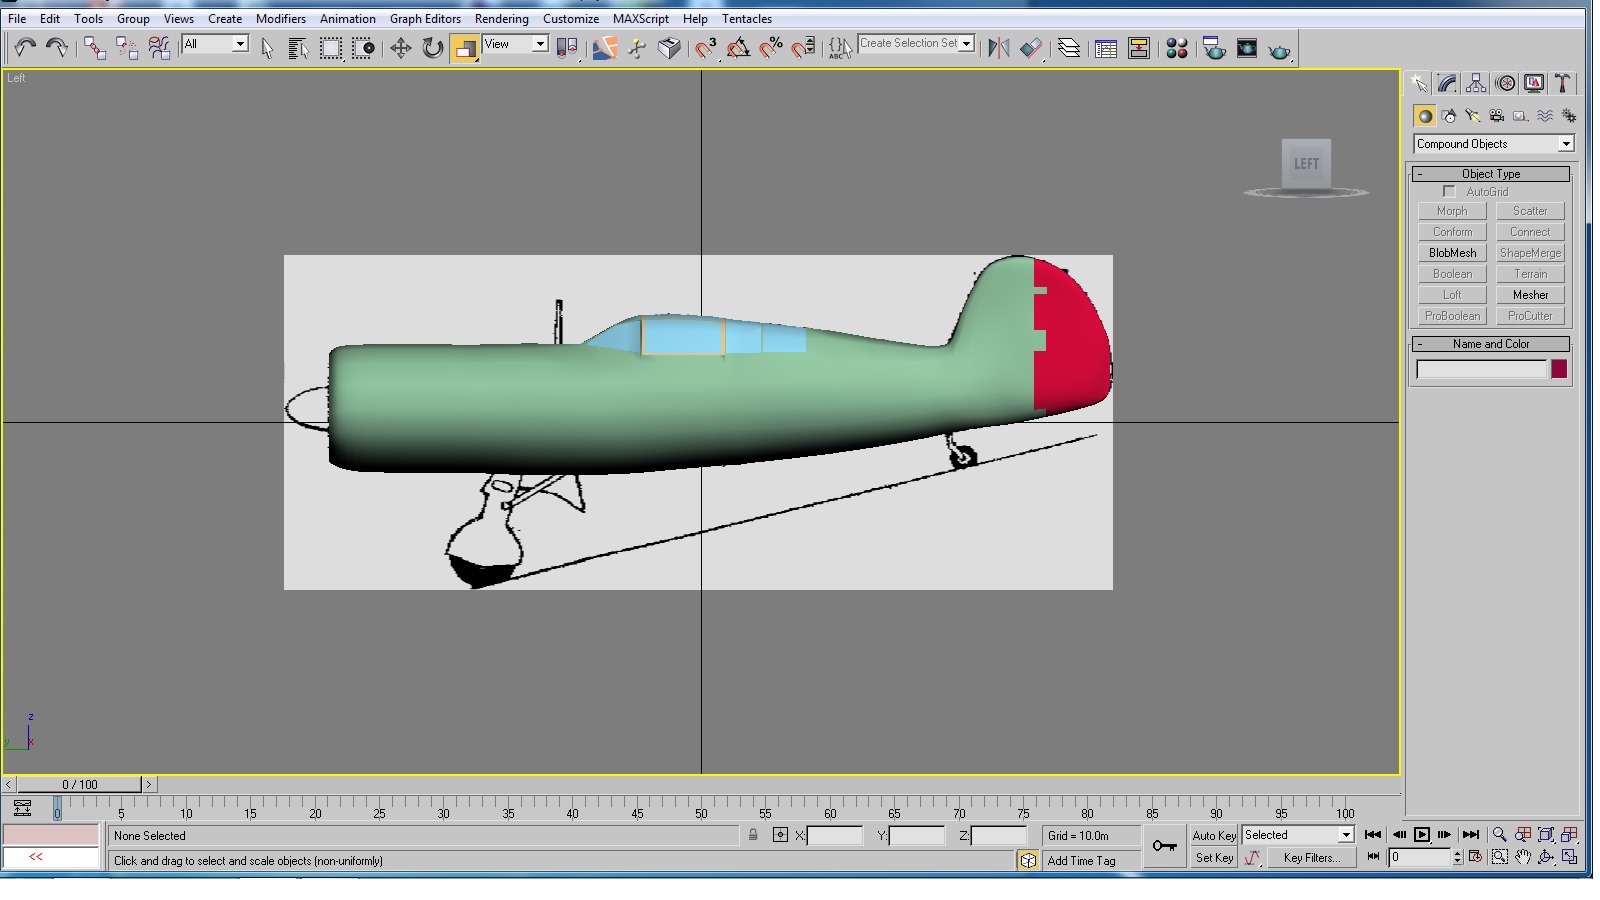1600x900 pixels.
Task: Open the Compound Objects category dropdown
Action: click(1494, 144)
